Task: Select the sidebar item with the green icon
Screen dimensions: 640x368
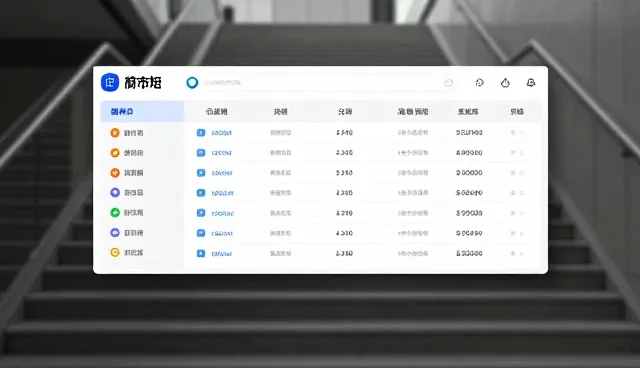Action: (x=127, y=213)
